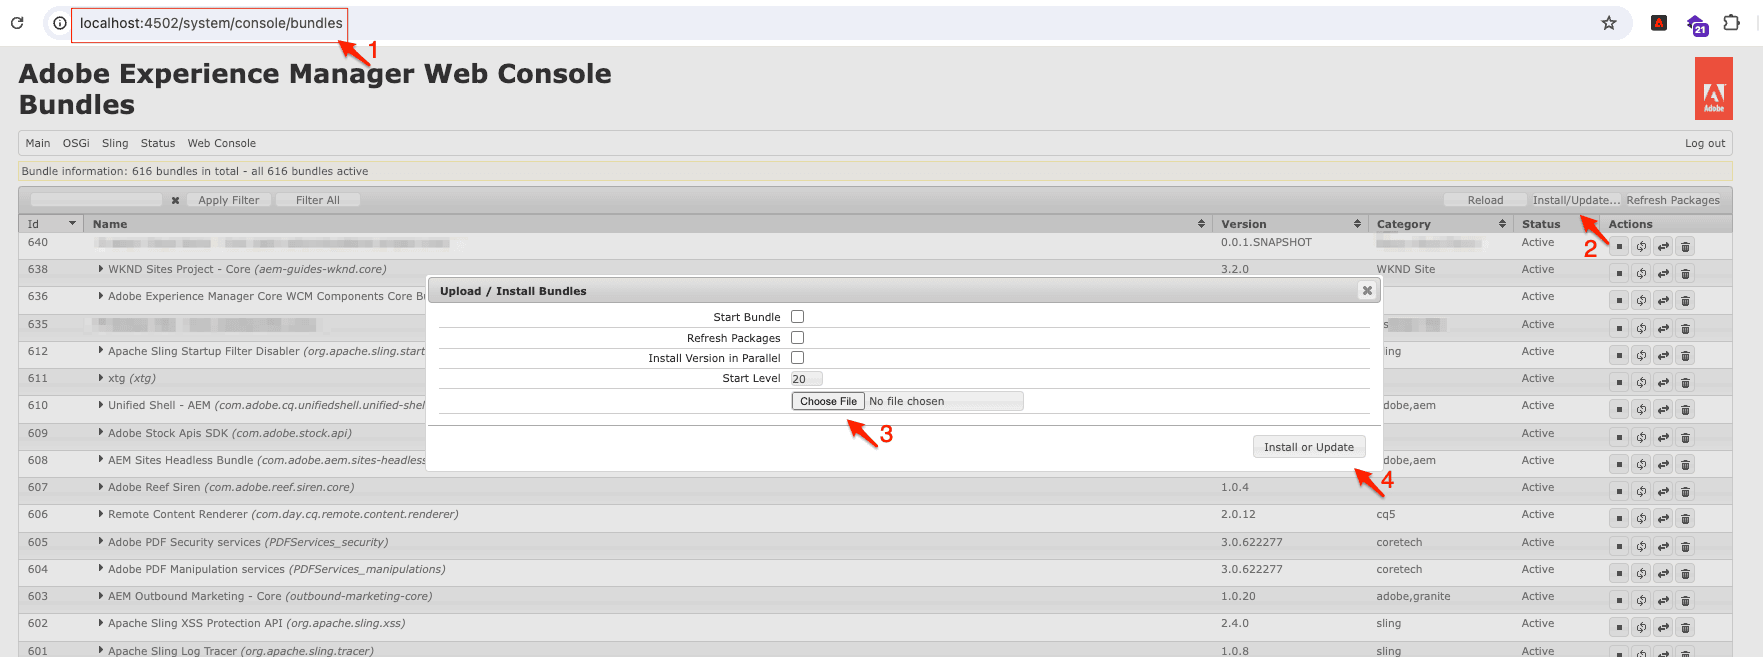Close the Upload / Install Bundles dialog
The height and width of the screenshot is (657, 1763).
(x=1367, y=290)
